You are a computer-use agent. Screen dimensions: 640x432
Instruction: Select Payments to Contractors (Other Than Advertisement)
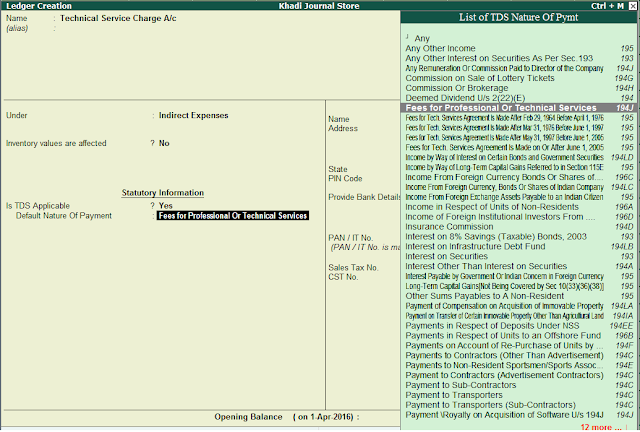click(x=519, y=356)
